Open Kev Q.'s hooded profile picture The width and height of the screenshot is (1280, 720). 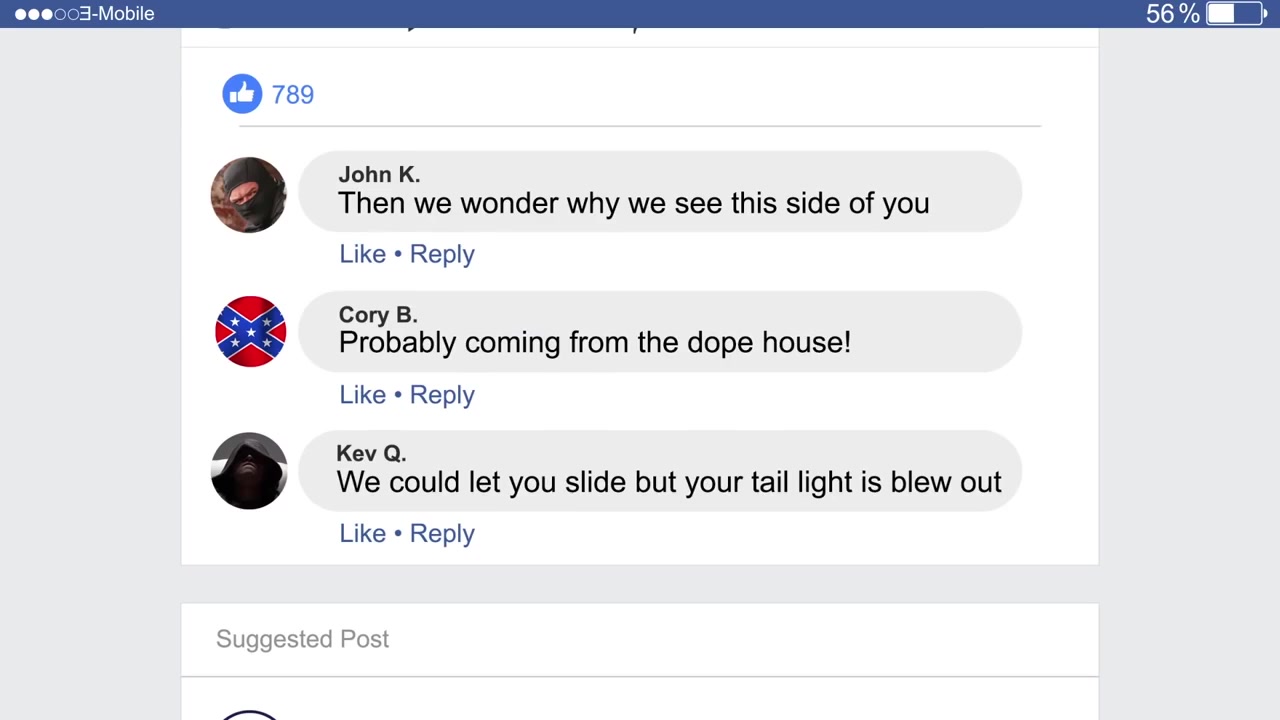point(249,471)
